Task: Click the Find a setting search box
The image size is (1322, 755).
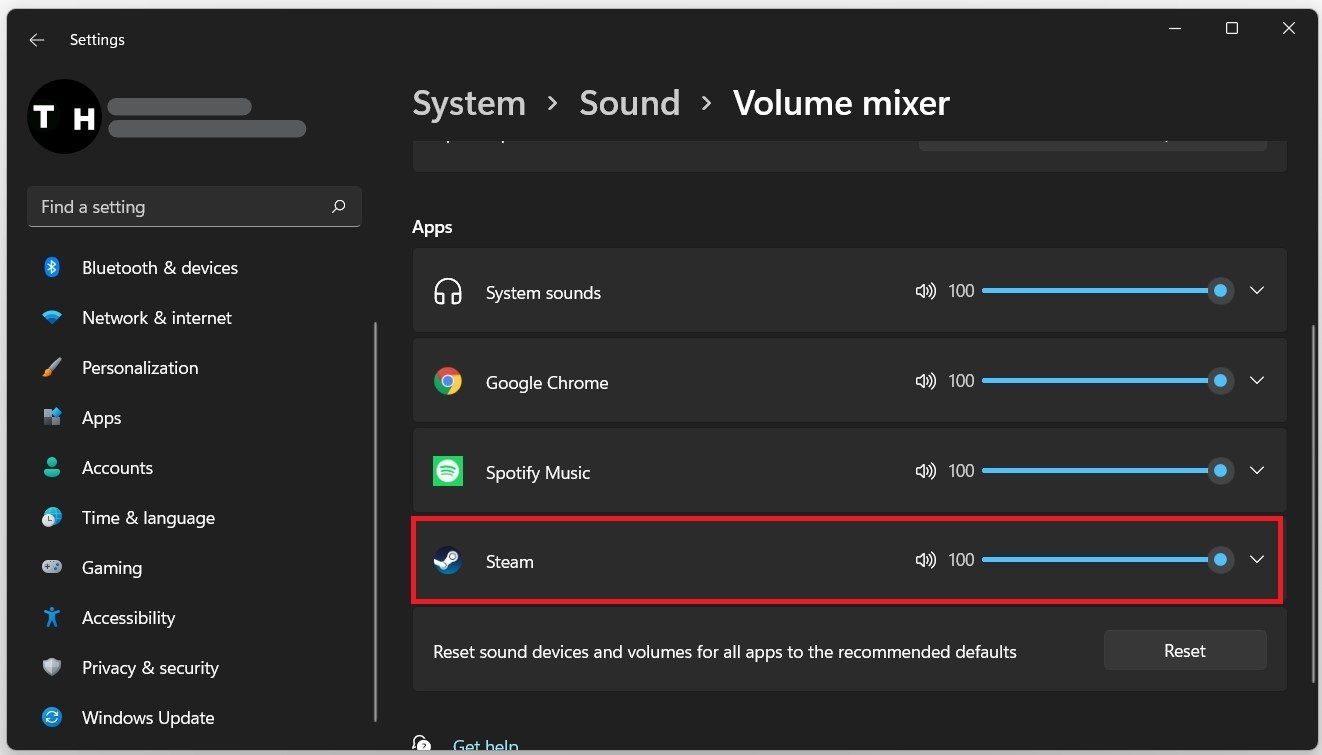Action: (180, 207)
